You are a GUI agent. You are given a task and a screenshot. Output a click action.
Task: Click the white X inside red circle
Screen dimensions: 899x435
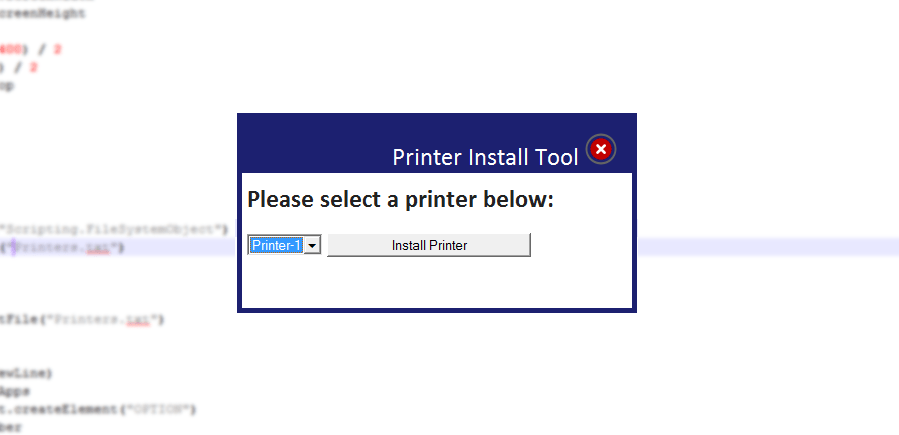tap(600, 150)
